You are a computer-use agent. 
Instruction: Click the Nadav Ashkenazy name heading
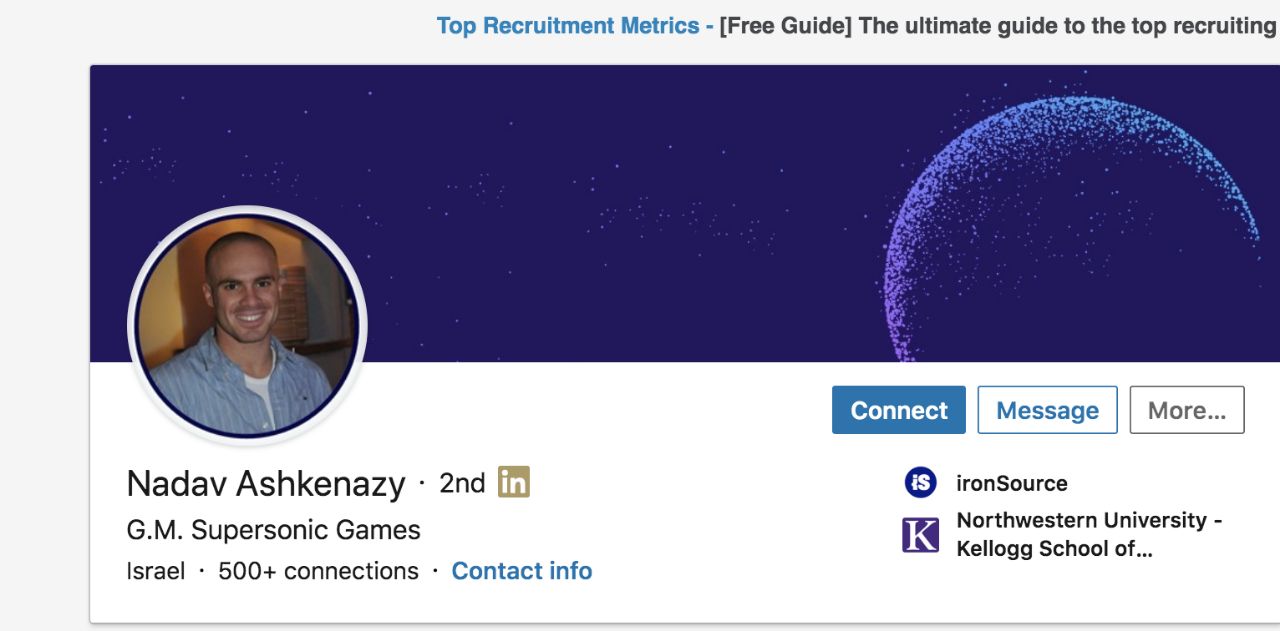[266, 484]
